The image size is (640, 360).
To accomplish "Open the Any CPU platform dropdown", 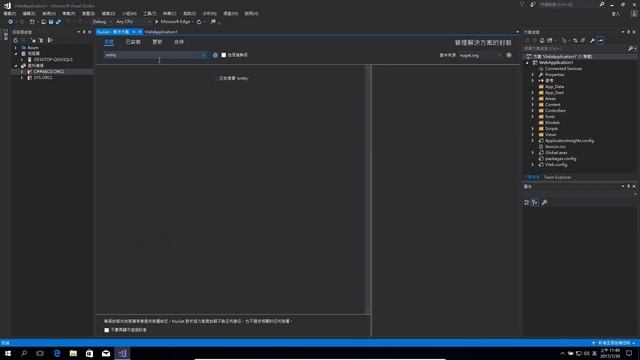I will pos(133,22).
